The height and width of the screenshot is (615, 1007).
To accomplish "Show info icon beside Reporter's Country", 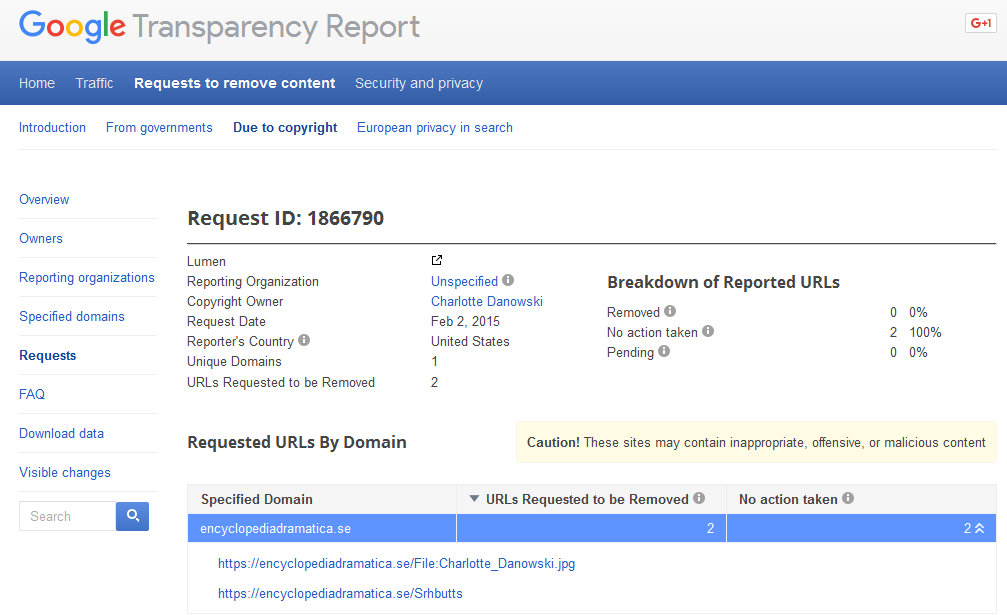I will pos(304,340).
